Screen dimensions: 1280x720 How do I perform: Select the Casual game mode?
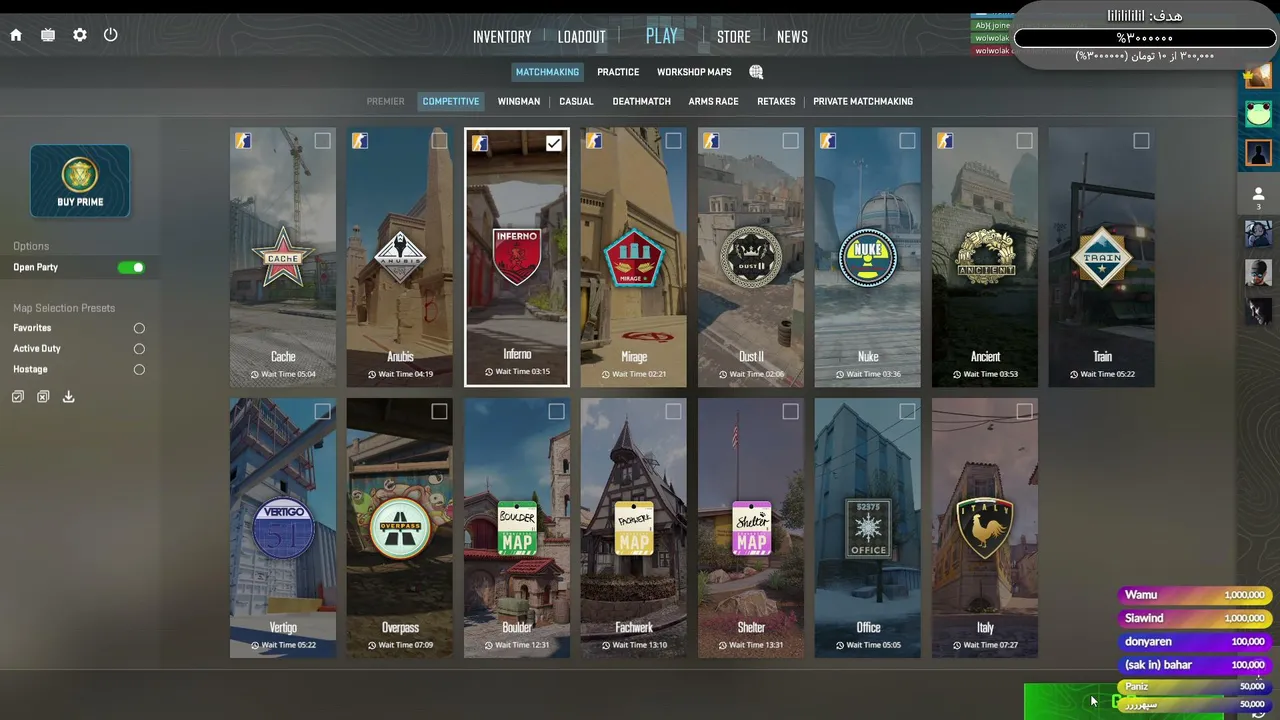(576, 101)
